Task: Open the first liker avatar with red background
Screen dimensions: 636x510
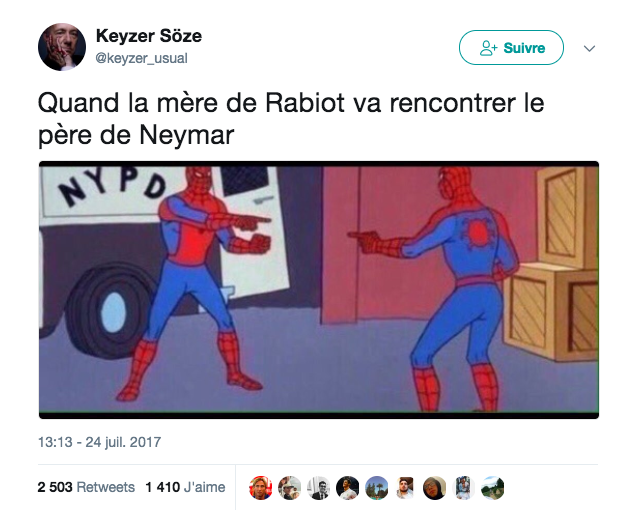Action: (260, 488)
